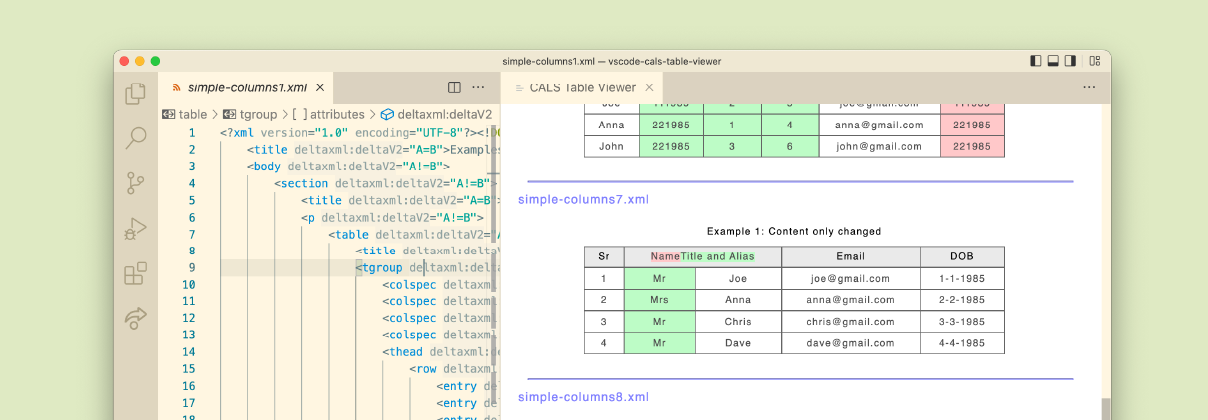Toggle the primary sidebar visibility

[x=1035, y=61]
